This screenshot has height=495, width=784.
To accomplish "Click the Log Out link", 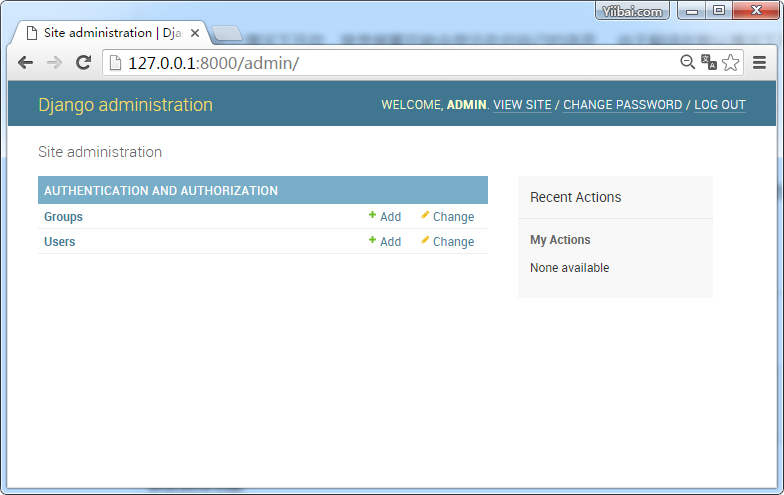I will (x=719, y=105).
